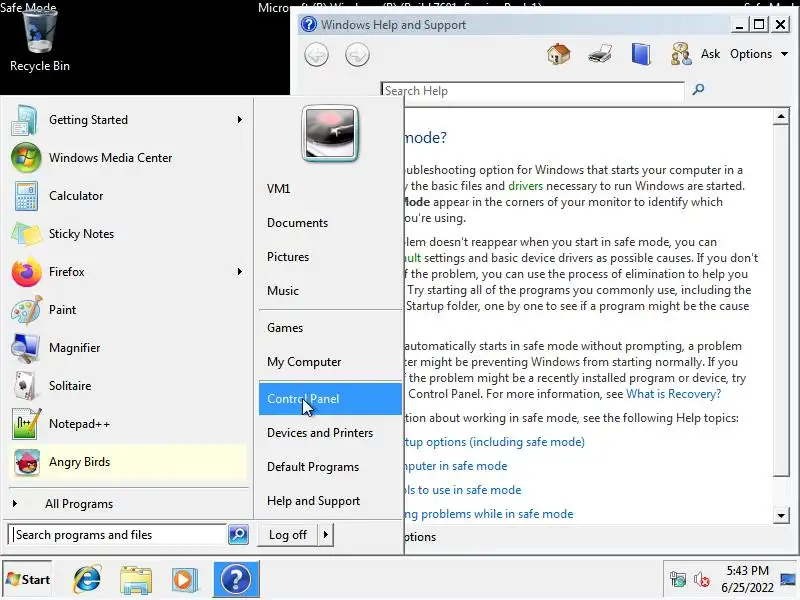Launch Firefox from Start menu
Screen dimensions: 800x600
point(128,272)
